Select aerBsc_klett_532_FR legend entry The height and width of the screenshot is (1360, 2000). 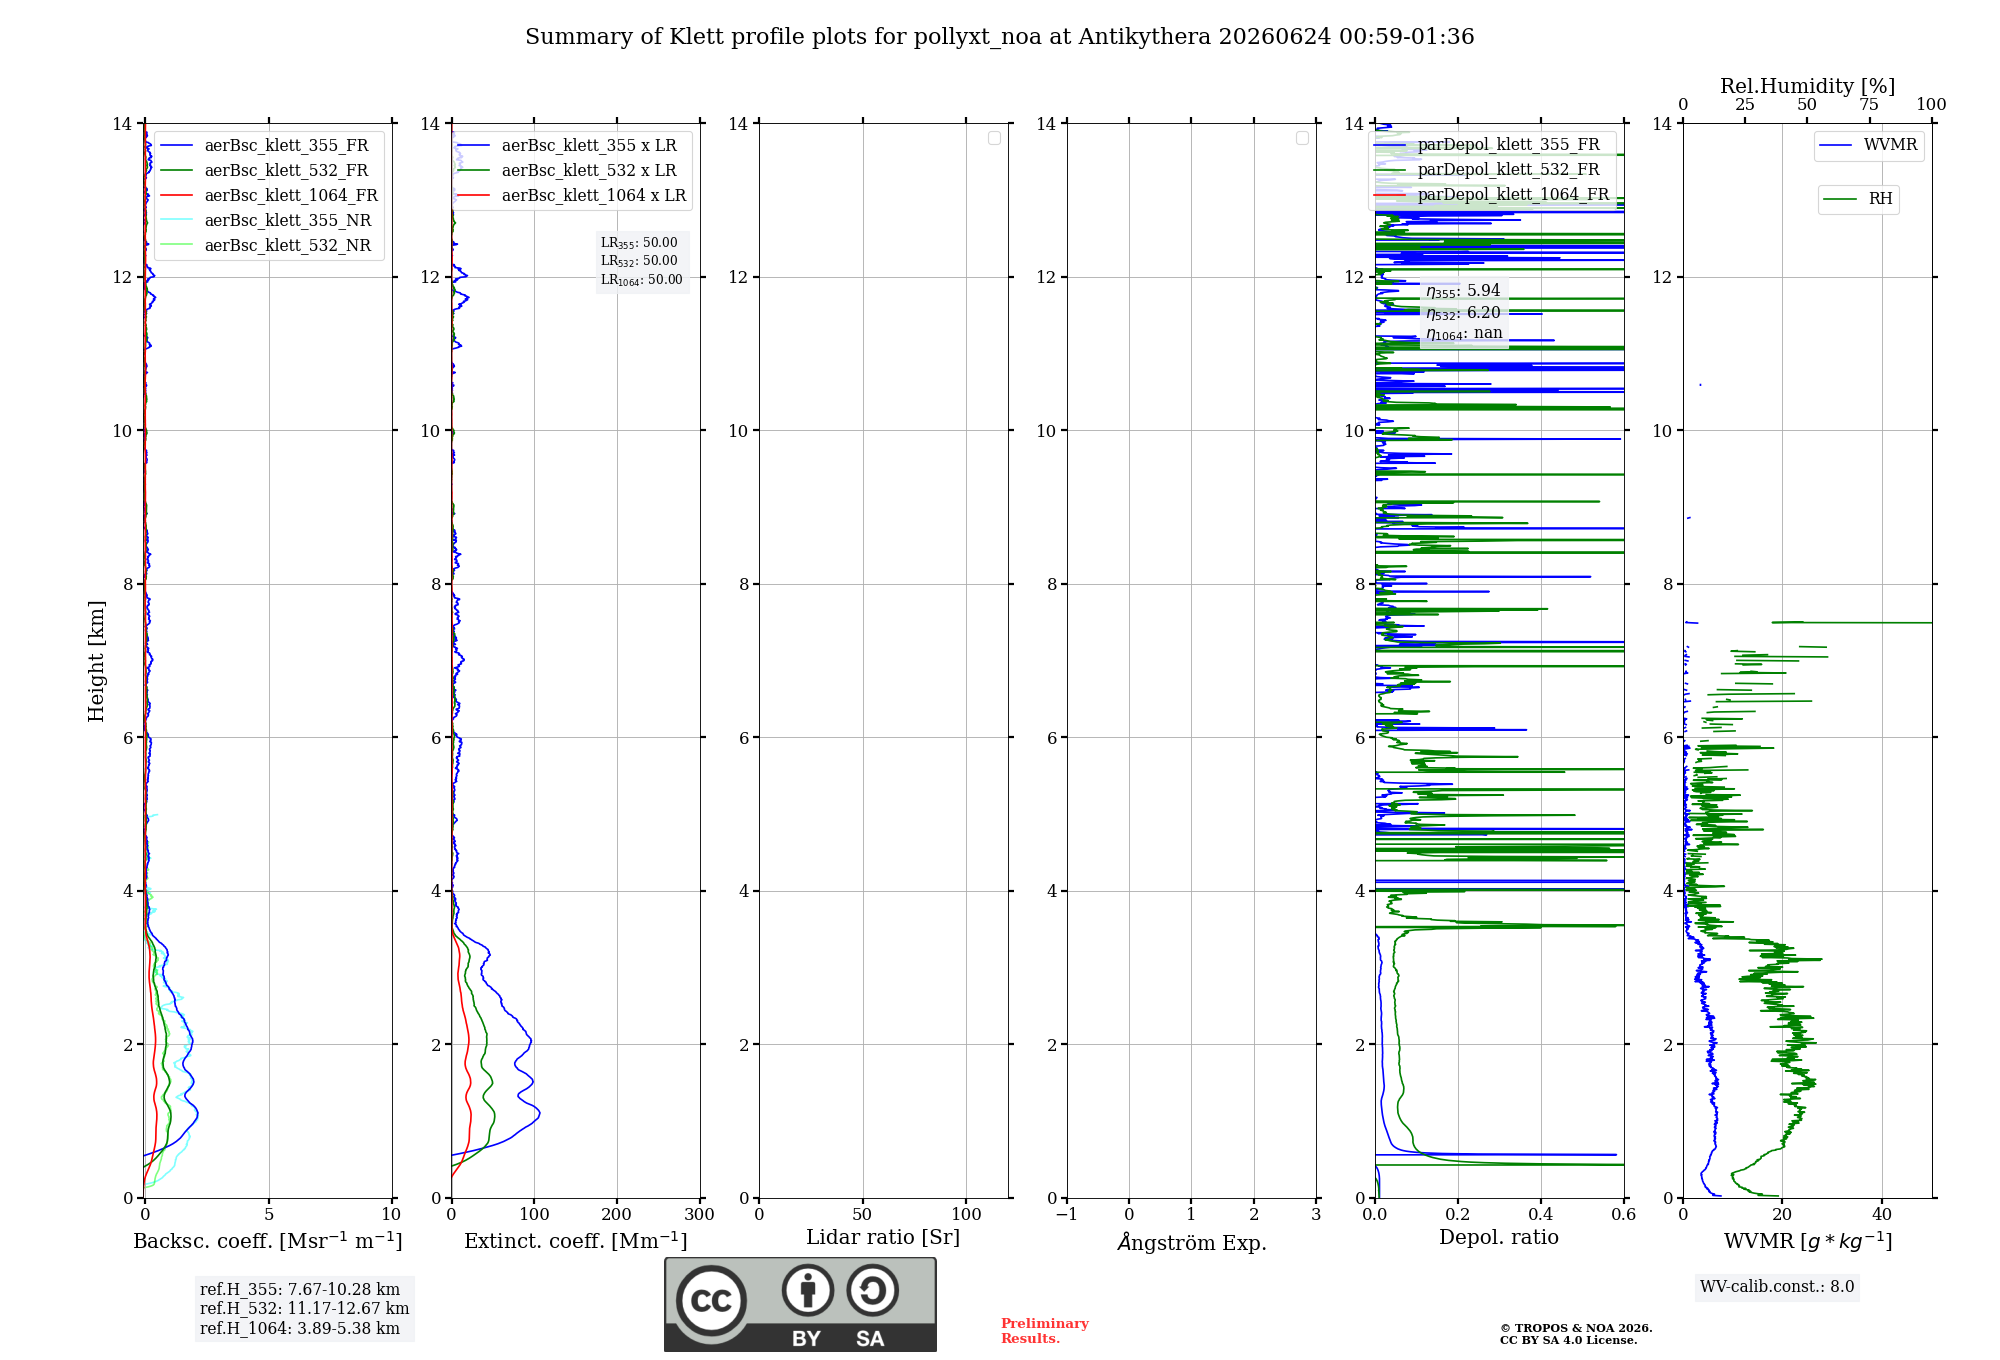[x=268, y=170]
